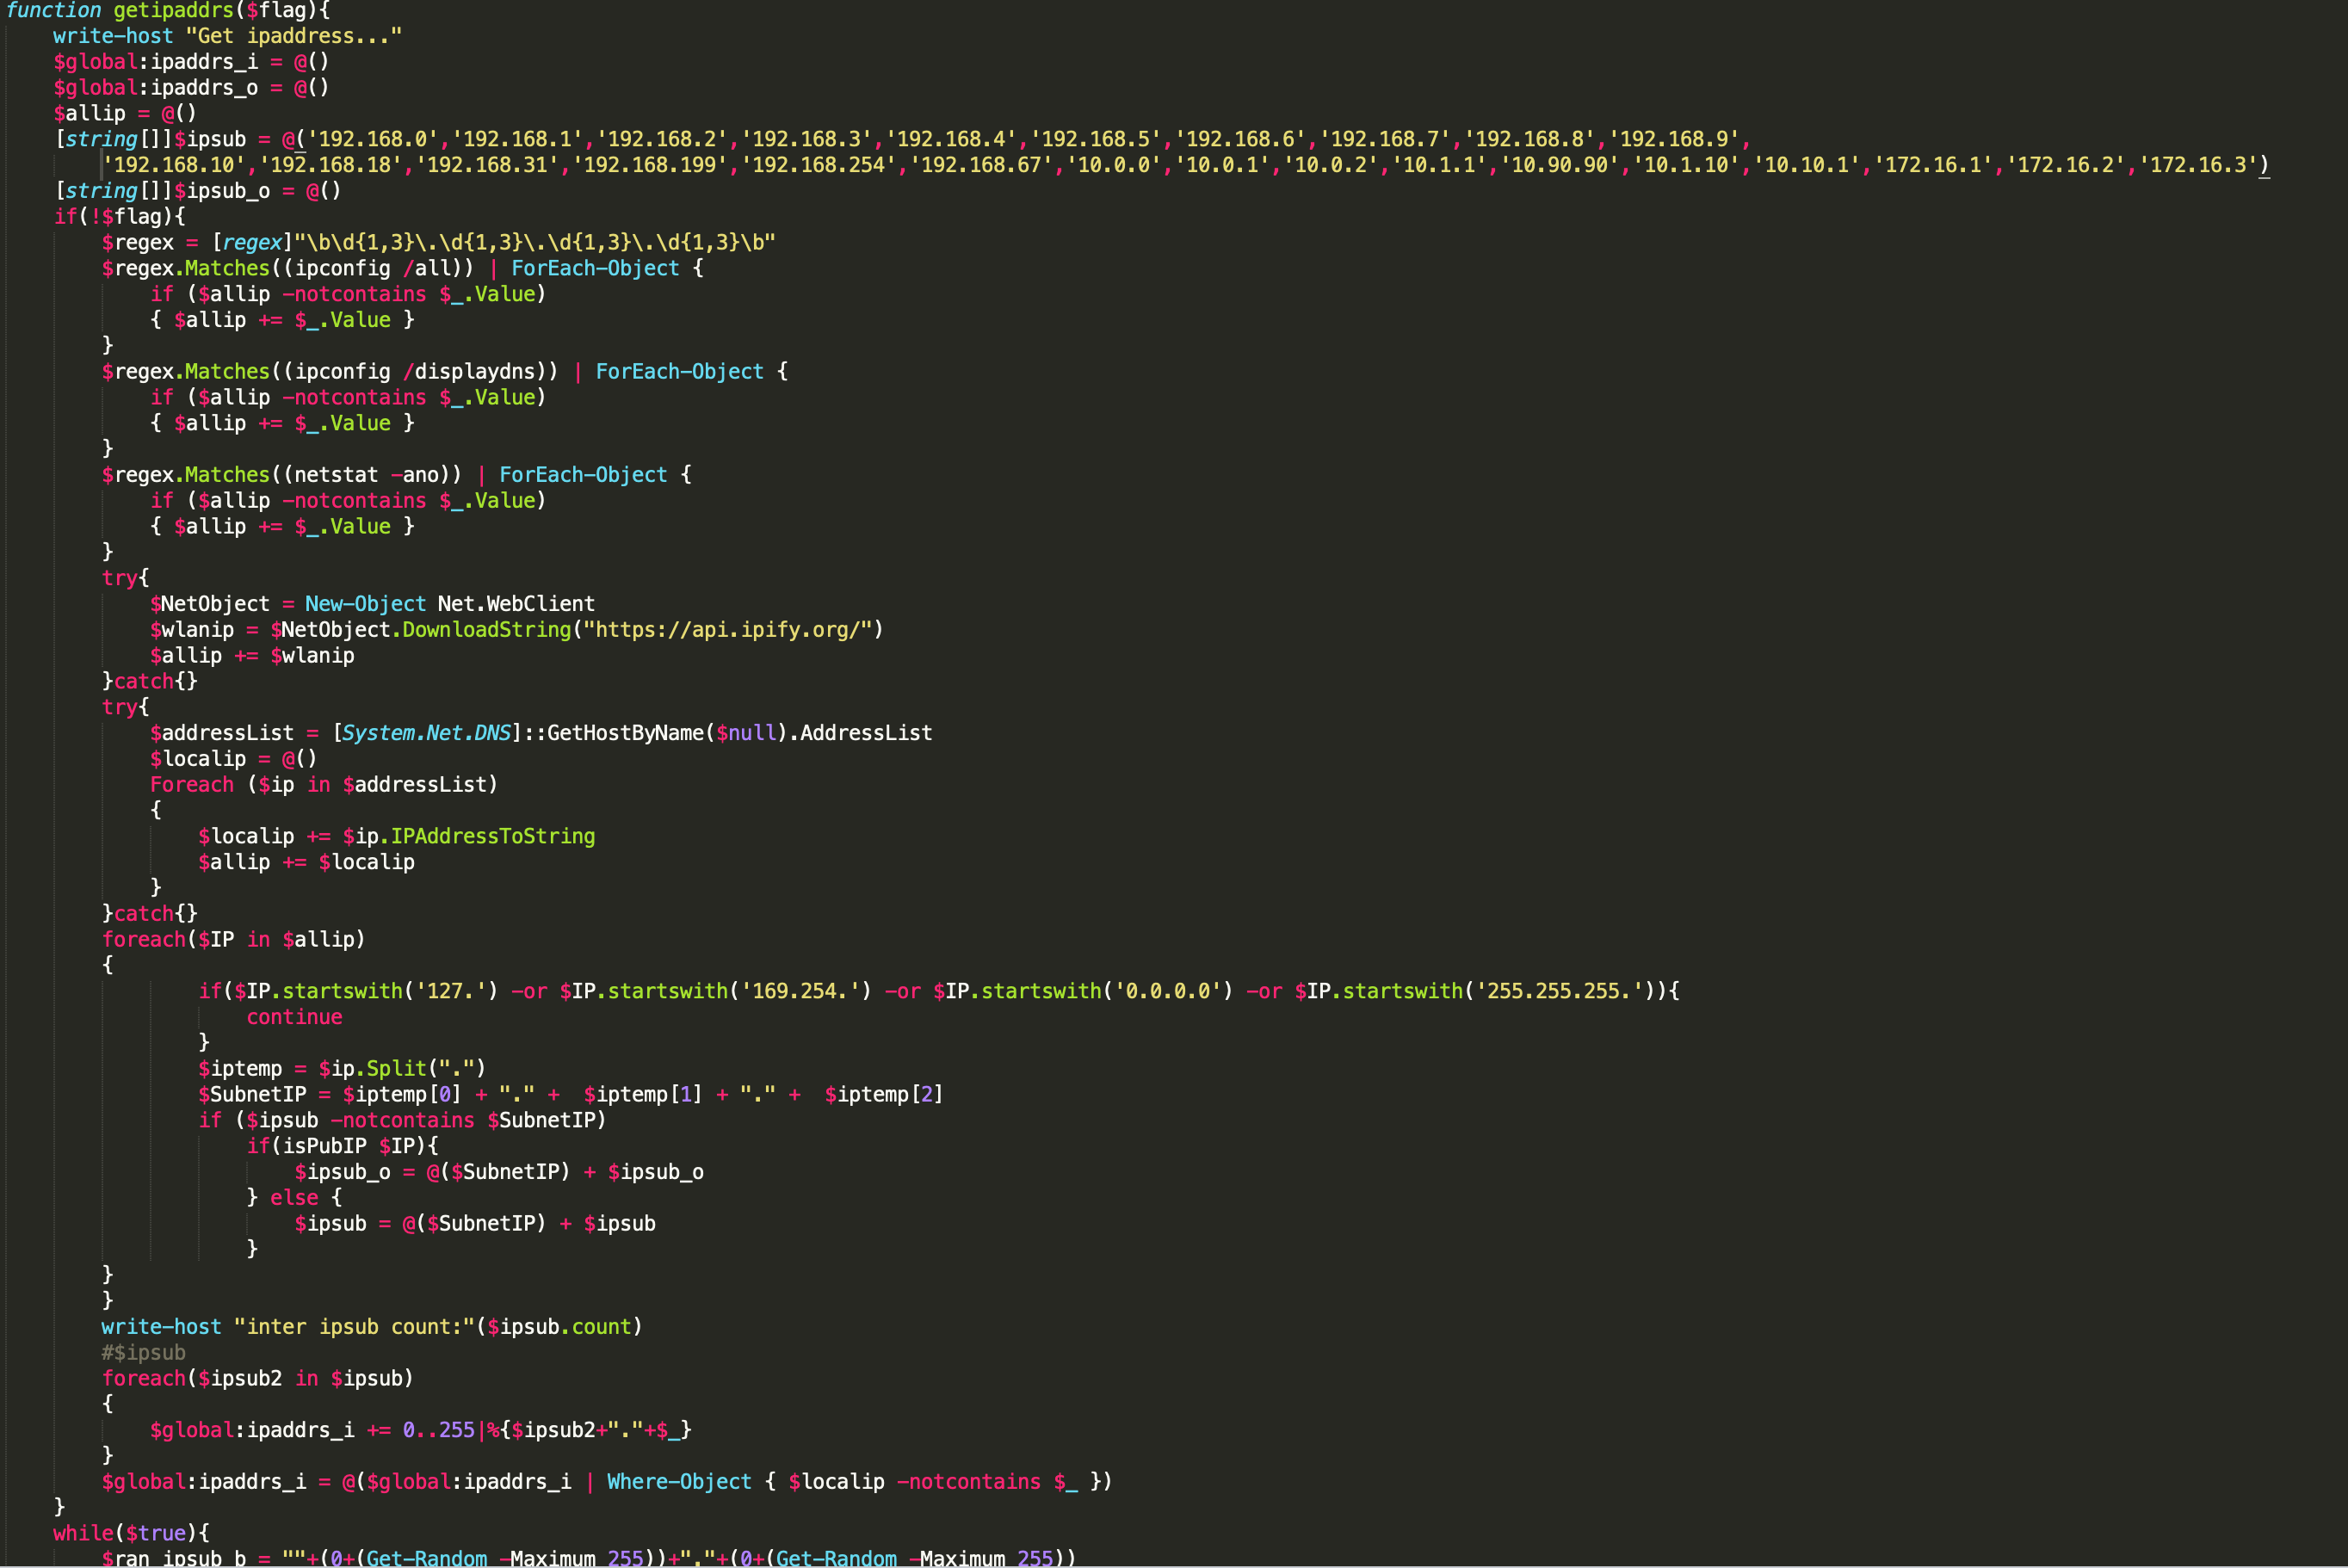Screen dimensions: 2348x1568
Task: Click [System.Net.DNS] type reference
Action: [x=427, y=733]
